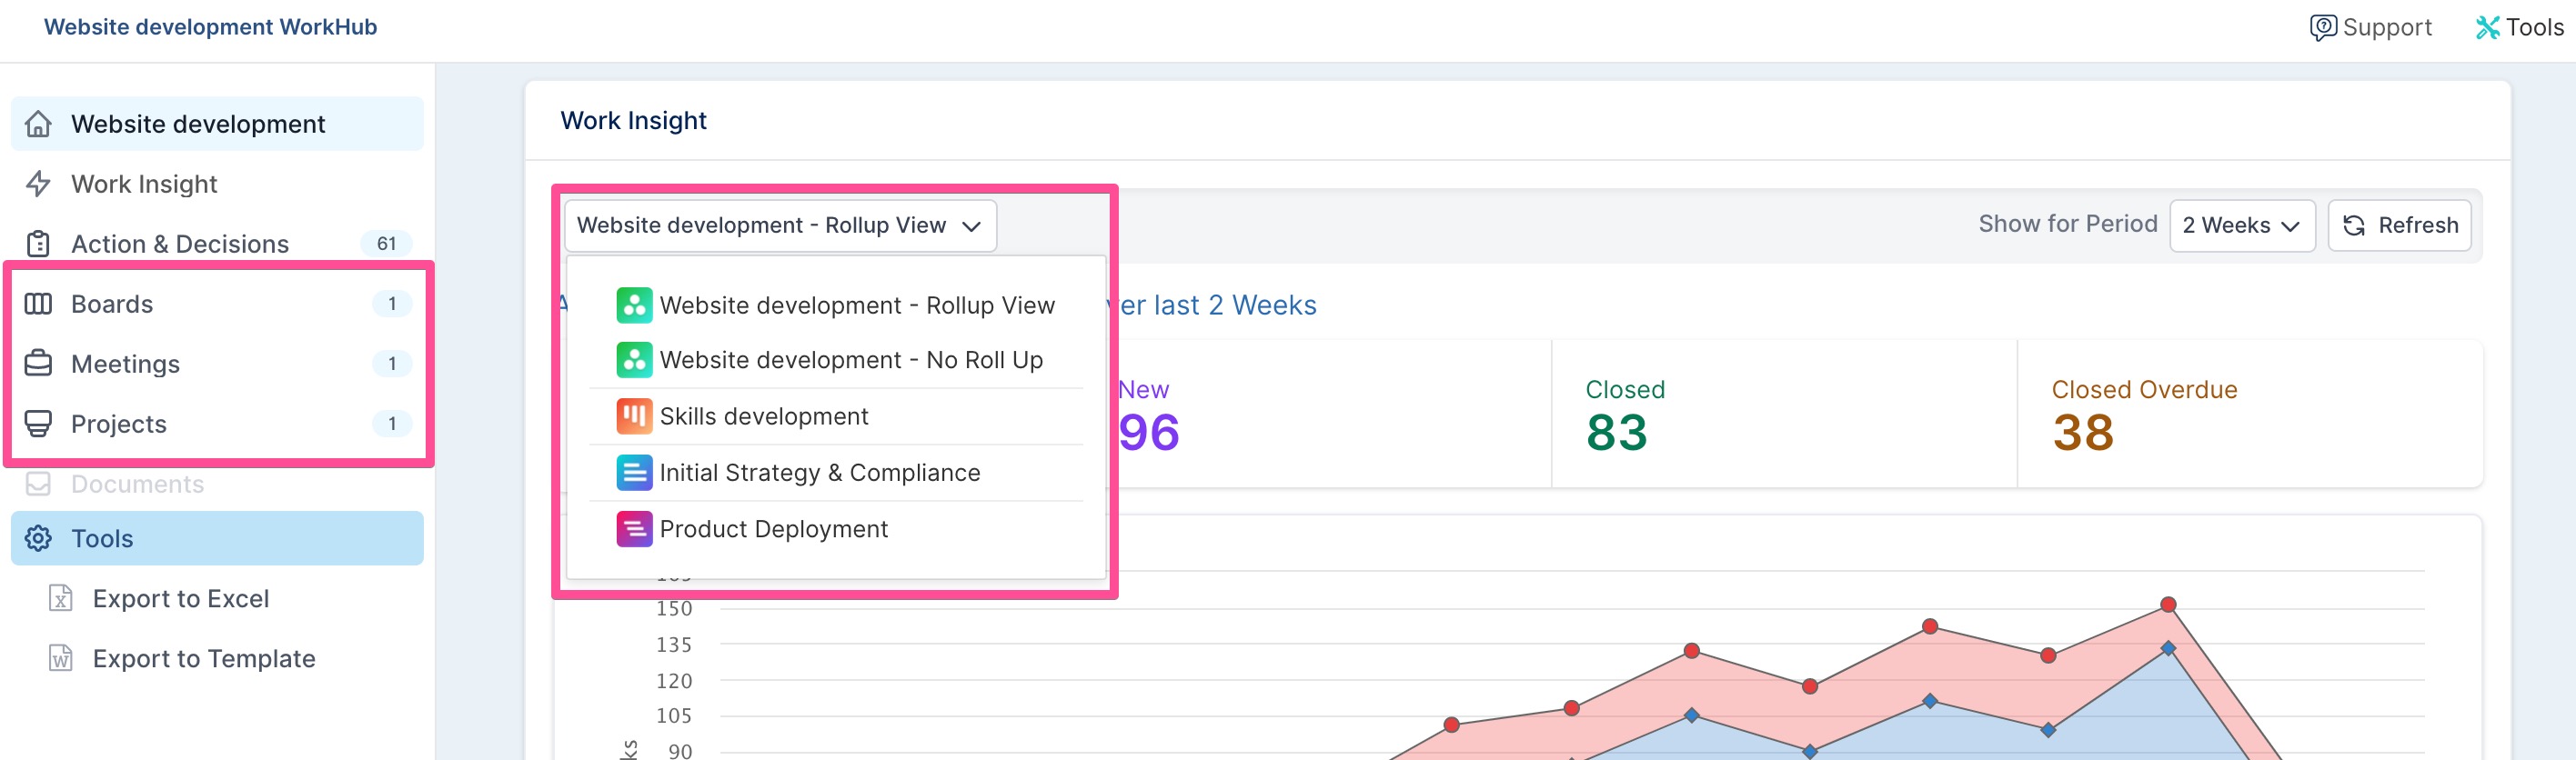Click the clipboard icon for Action & Decisions
This screenshot has width=2576, height=760.
coord(38,244)
